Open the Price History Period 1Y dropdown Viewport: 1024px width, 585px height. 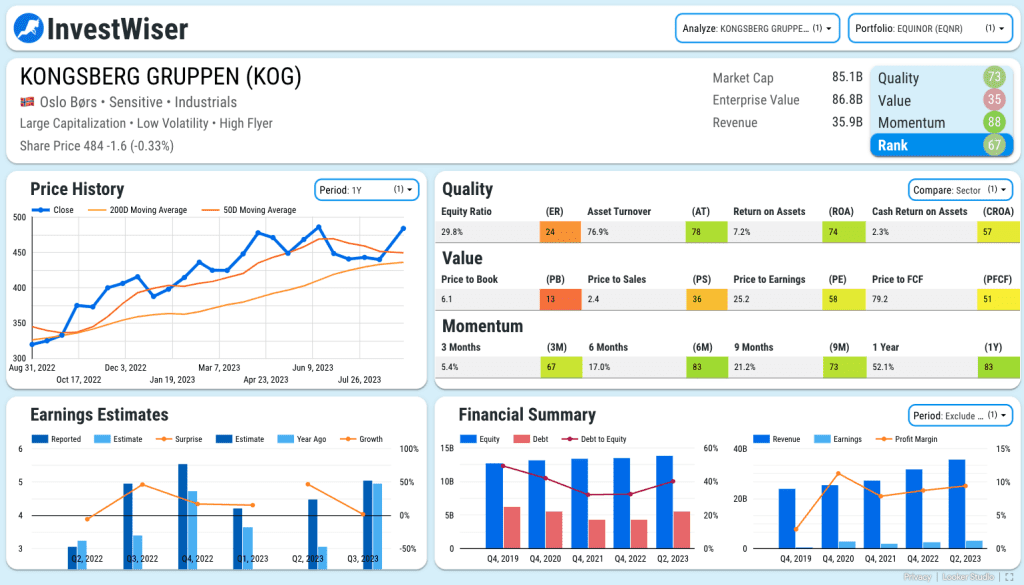click(366, 190)
